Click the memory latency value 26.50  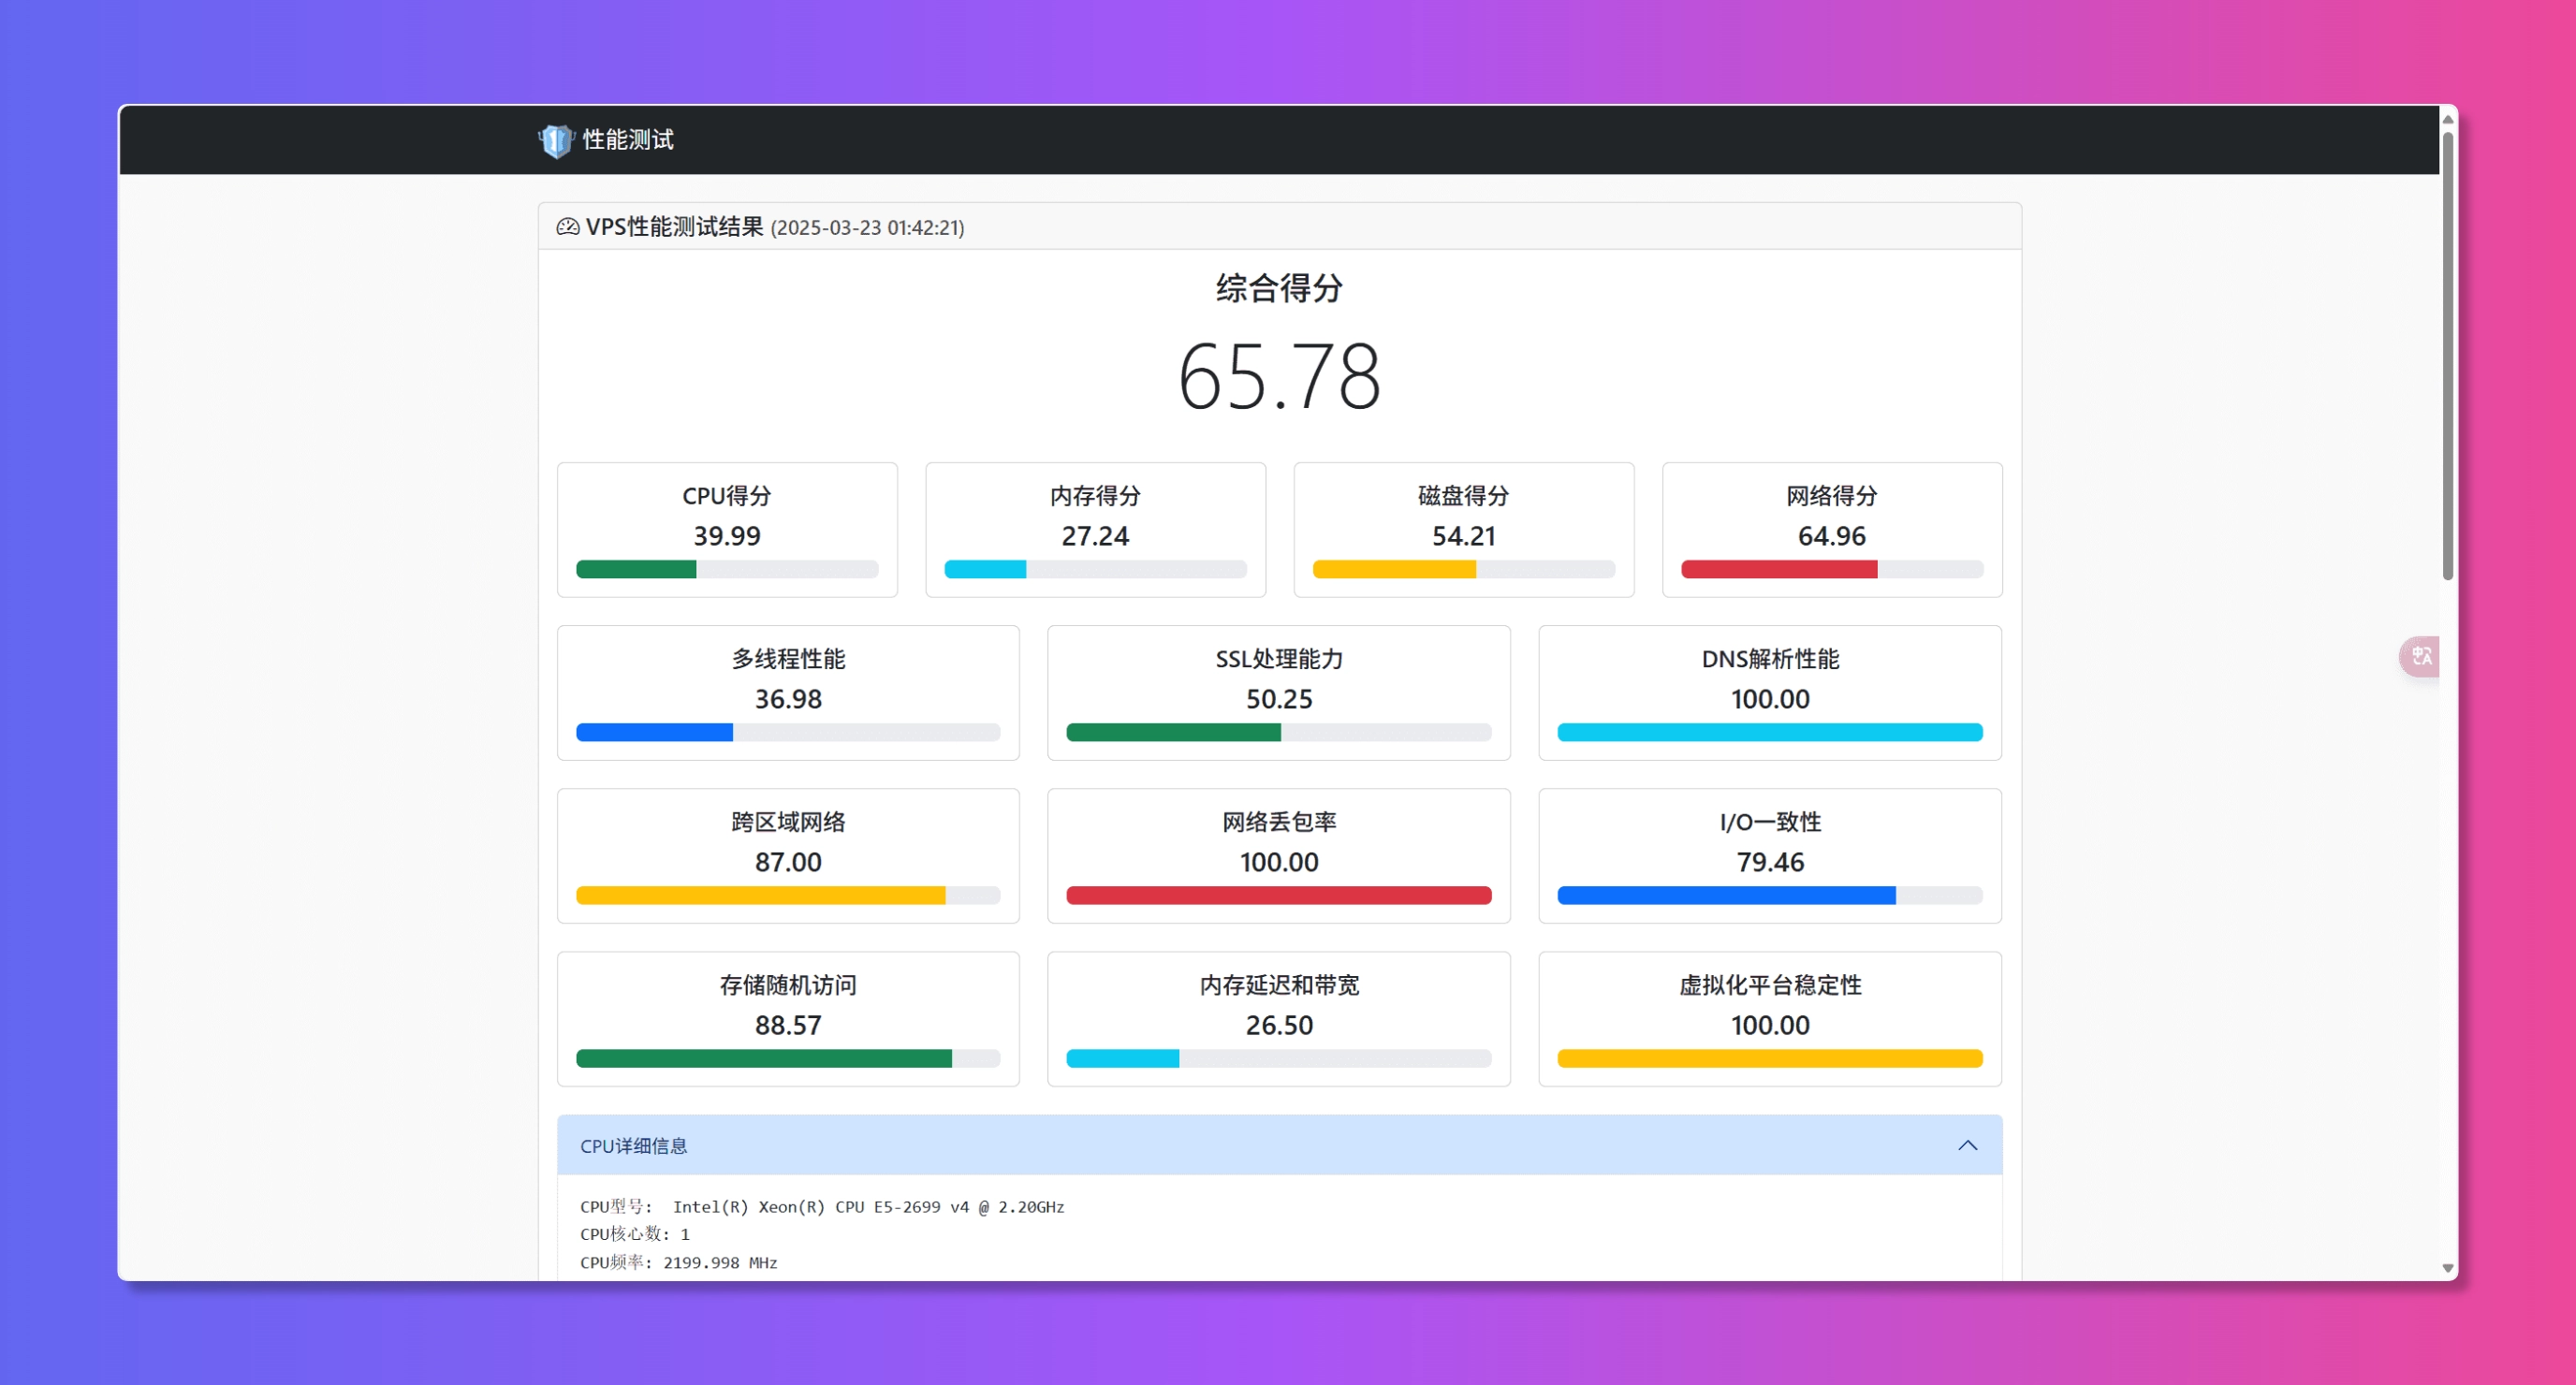[1279, 1025]
